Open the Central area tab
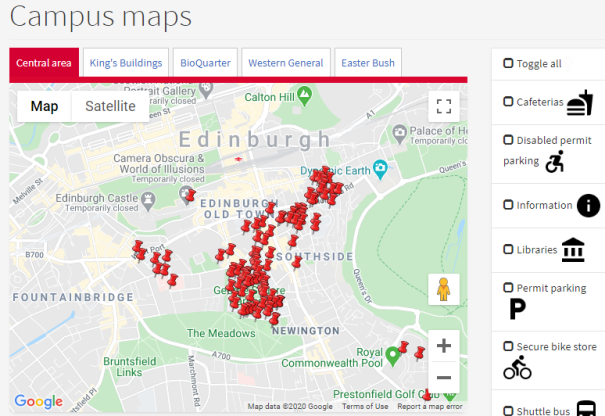 (44, 63)
